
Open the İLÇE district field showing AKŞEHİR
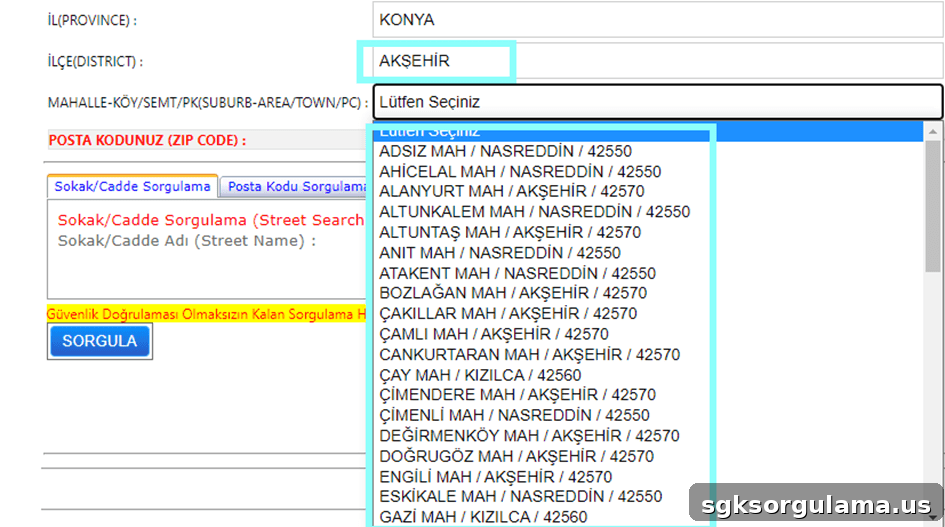pyautogui.click(x=658, y=61)
